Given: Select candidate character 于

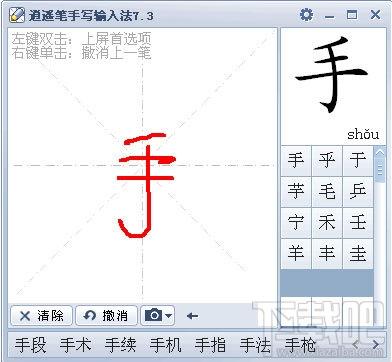Looking at the screenshot, I should (x=358, y=161).
